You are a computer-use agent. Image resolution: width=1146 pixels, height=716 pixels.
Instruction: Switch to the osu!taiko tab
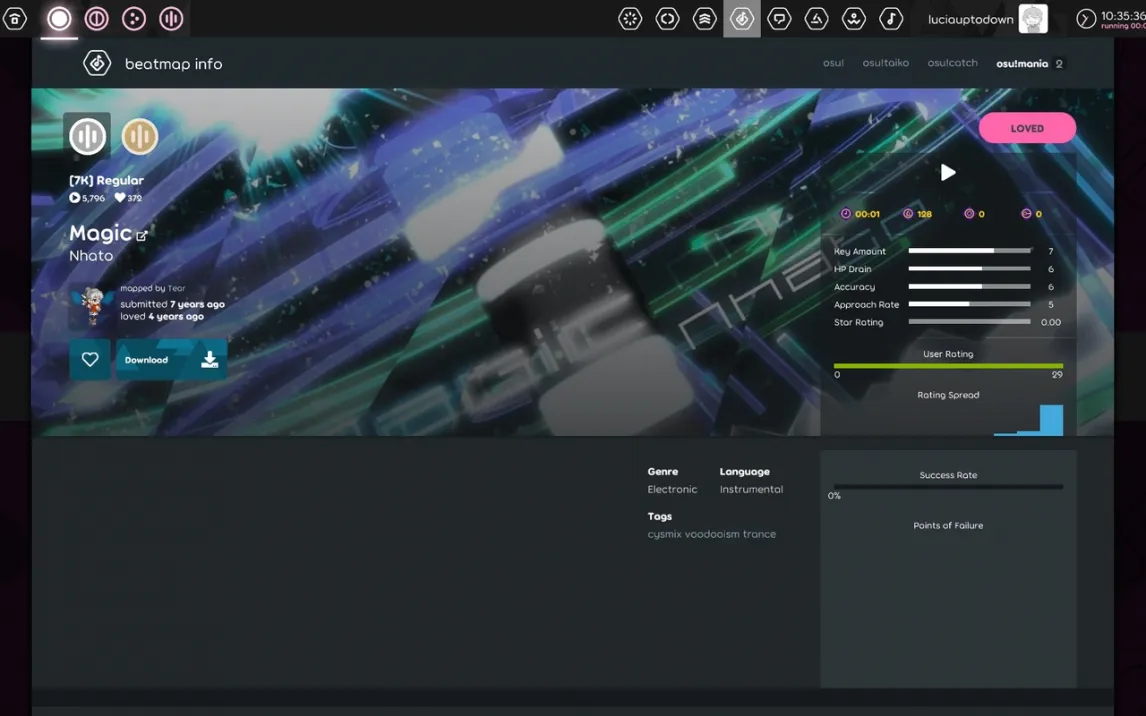pyautogui.click(x=885, y=63)
